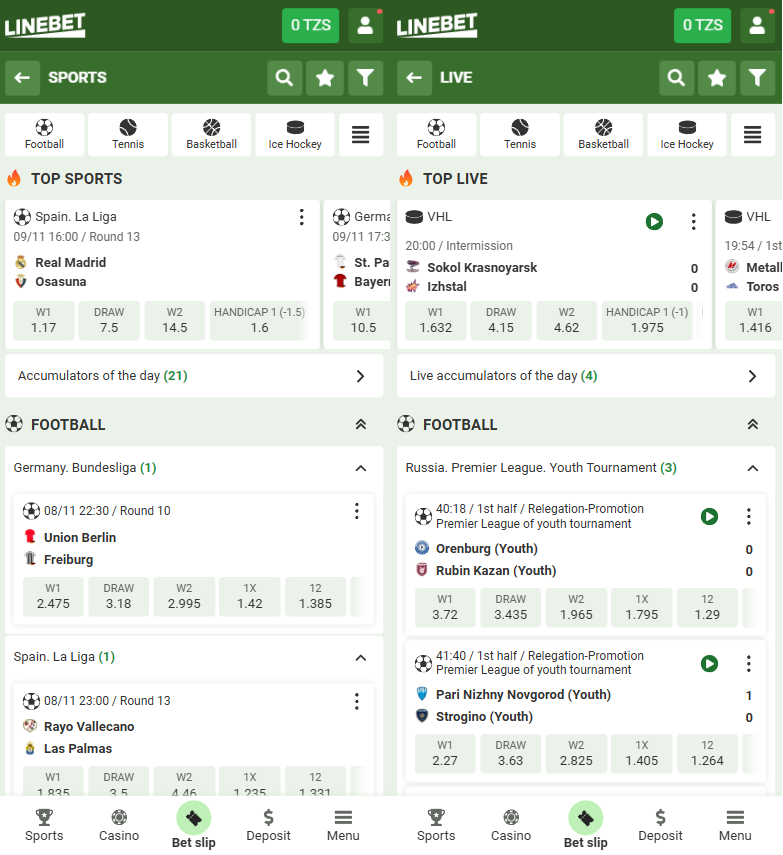Bet Handicap 1 (-1.5) at 1.6

pyautogui.click(x=260, y=321)
